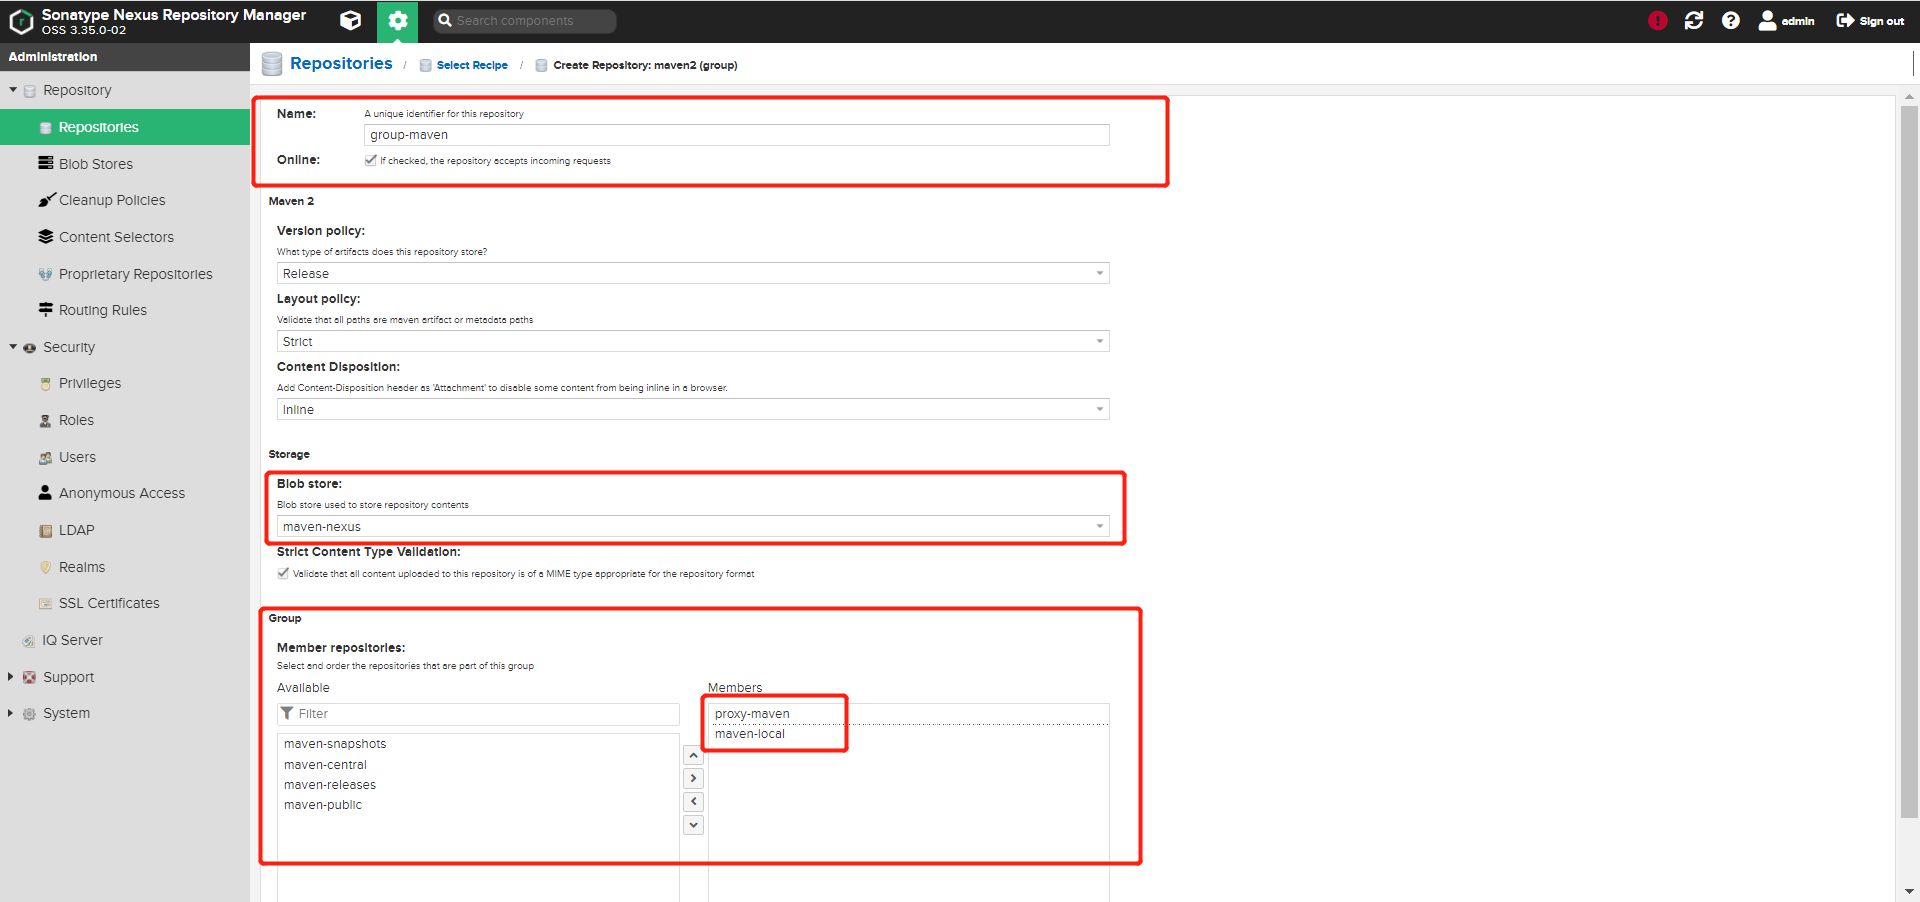The width and height of the screenshot is (1920, 902).
Task: Expand the System tree section
Action: (11, 713)
